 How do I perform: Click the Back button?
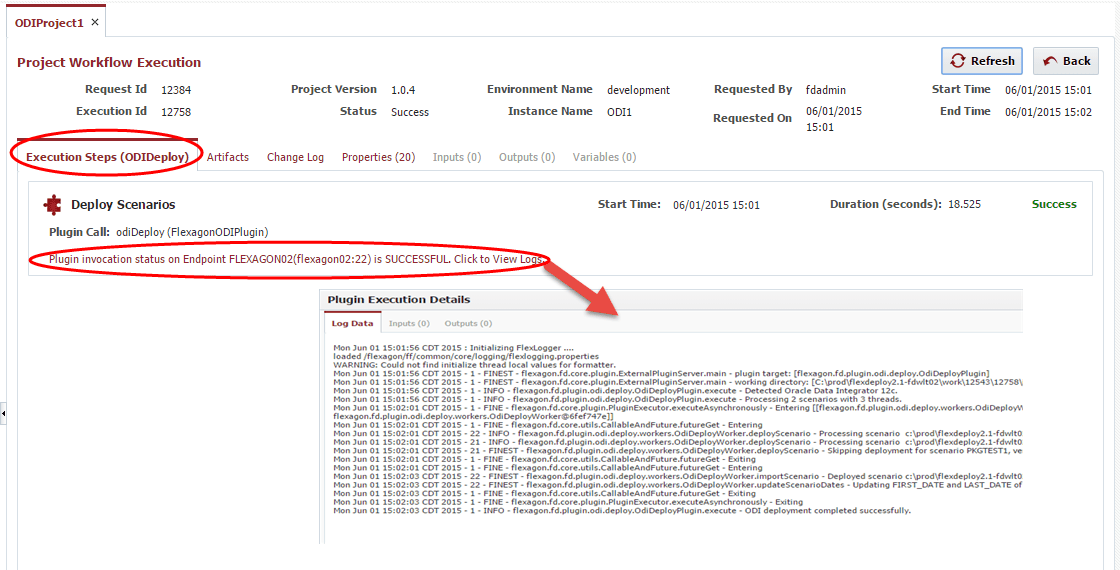(1066, 61)
